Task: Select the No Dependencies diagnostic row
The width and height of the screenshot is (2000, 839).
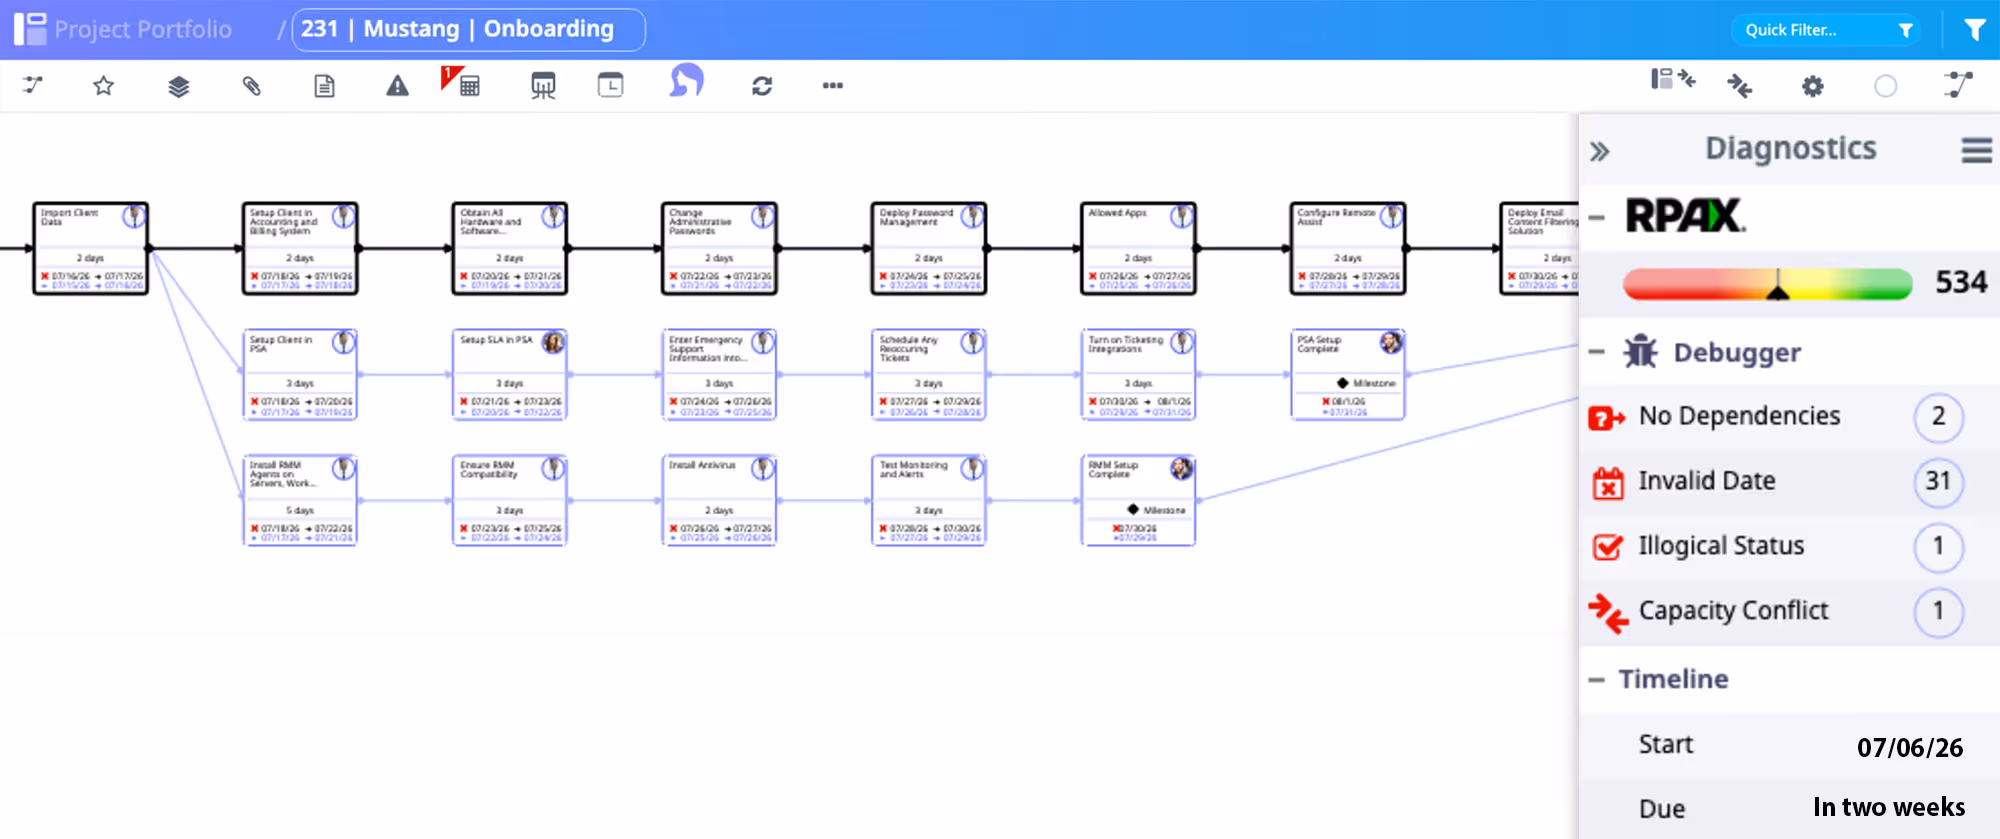Action: 1789,417
